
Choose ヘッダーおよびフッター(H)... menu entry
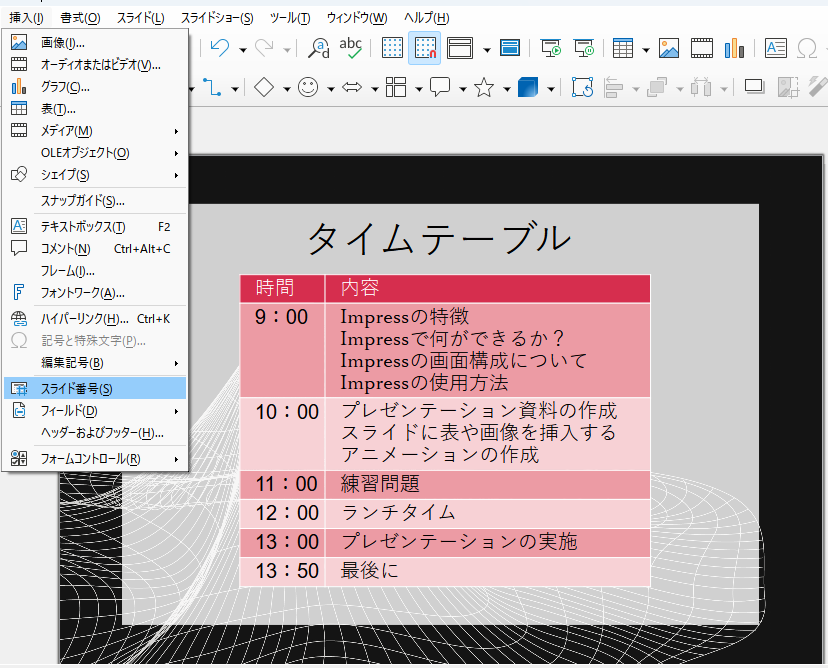95,433
